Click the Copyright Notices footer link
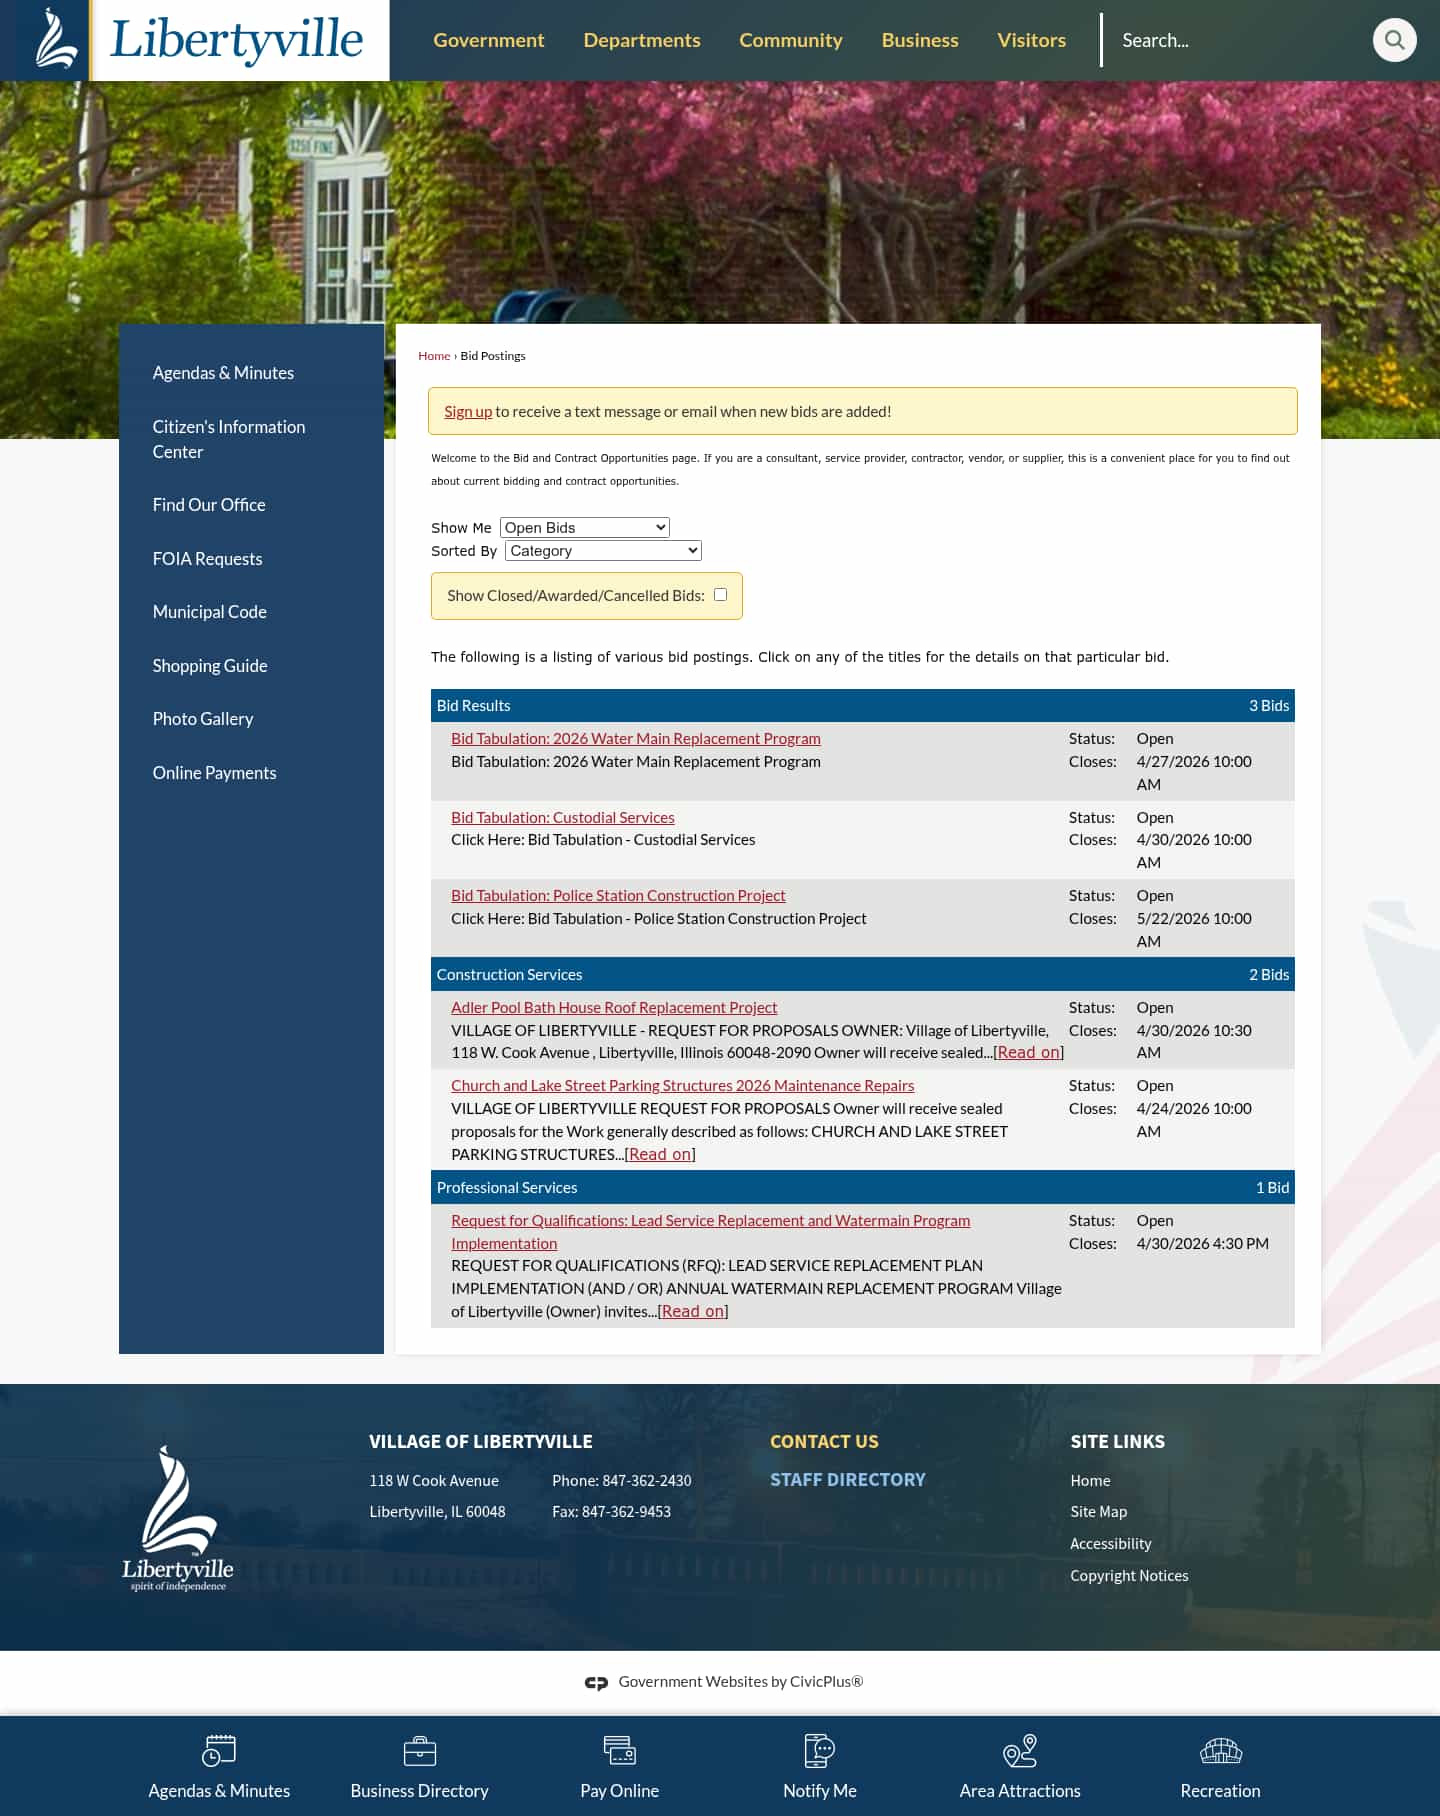Image resolution: width=1440 pixels, height=1816 pixels. click(x=1129, y=1576)
